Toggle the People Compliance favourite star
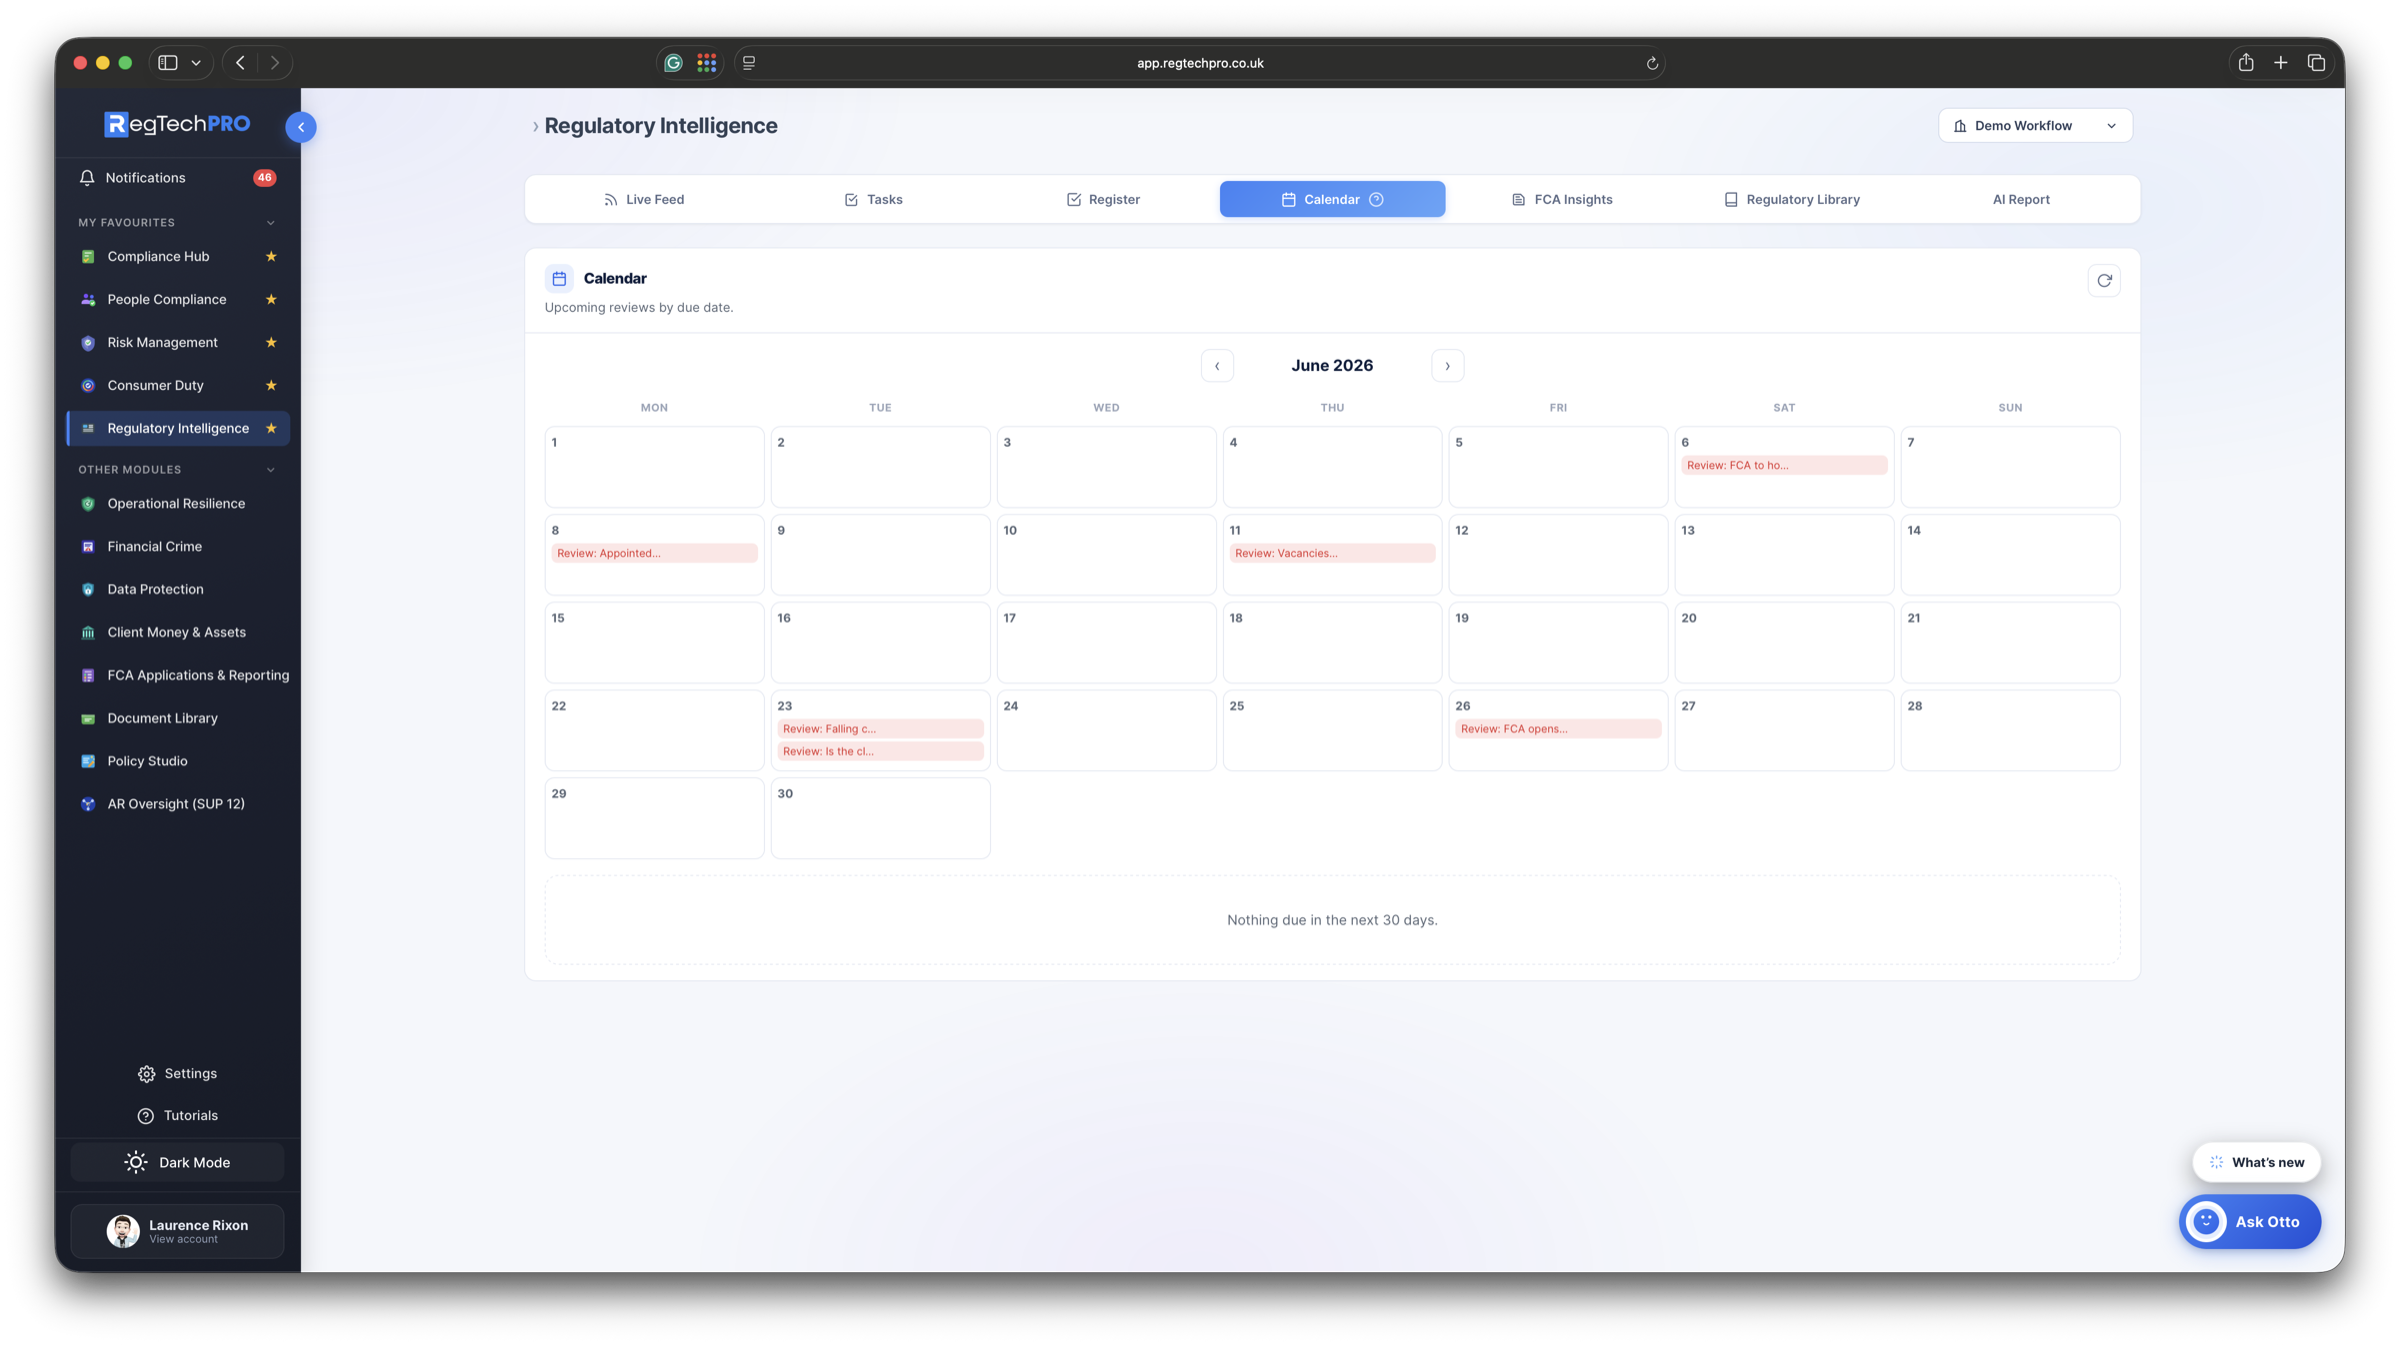Image resolution: width=2400 pixels, height=1345 pixels. [x=271, y=300]
